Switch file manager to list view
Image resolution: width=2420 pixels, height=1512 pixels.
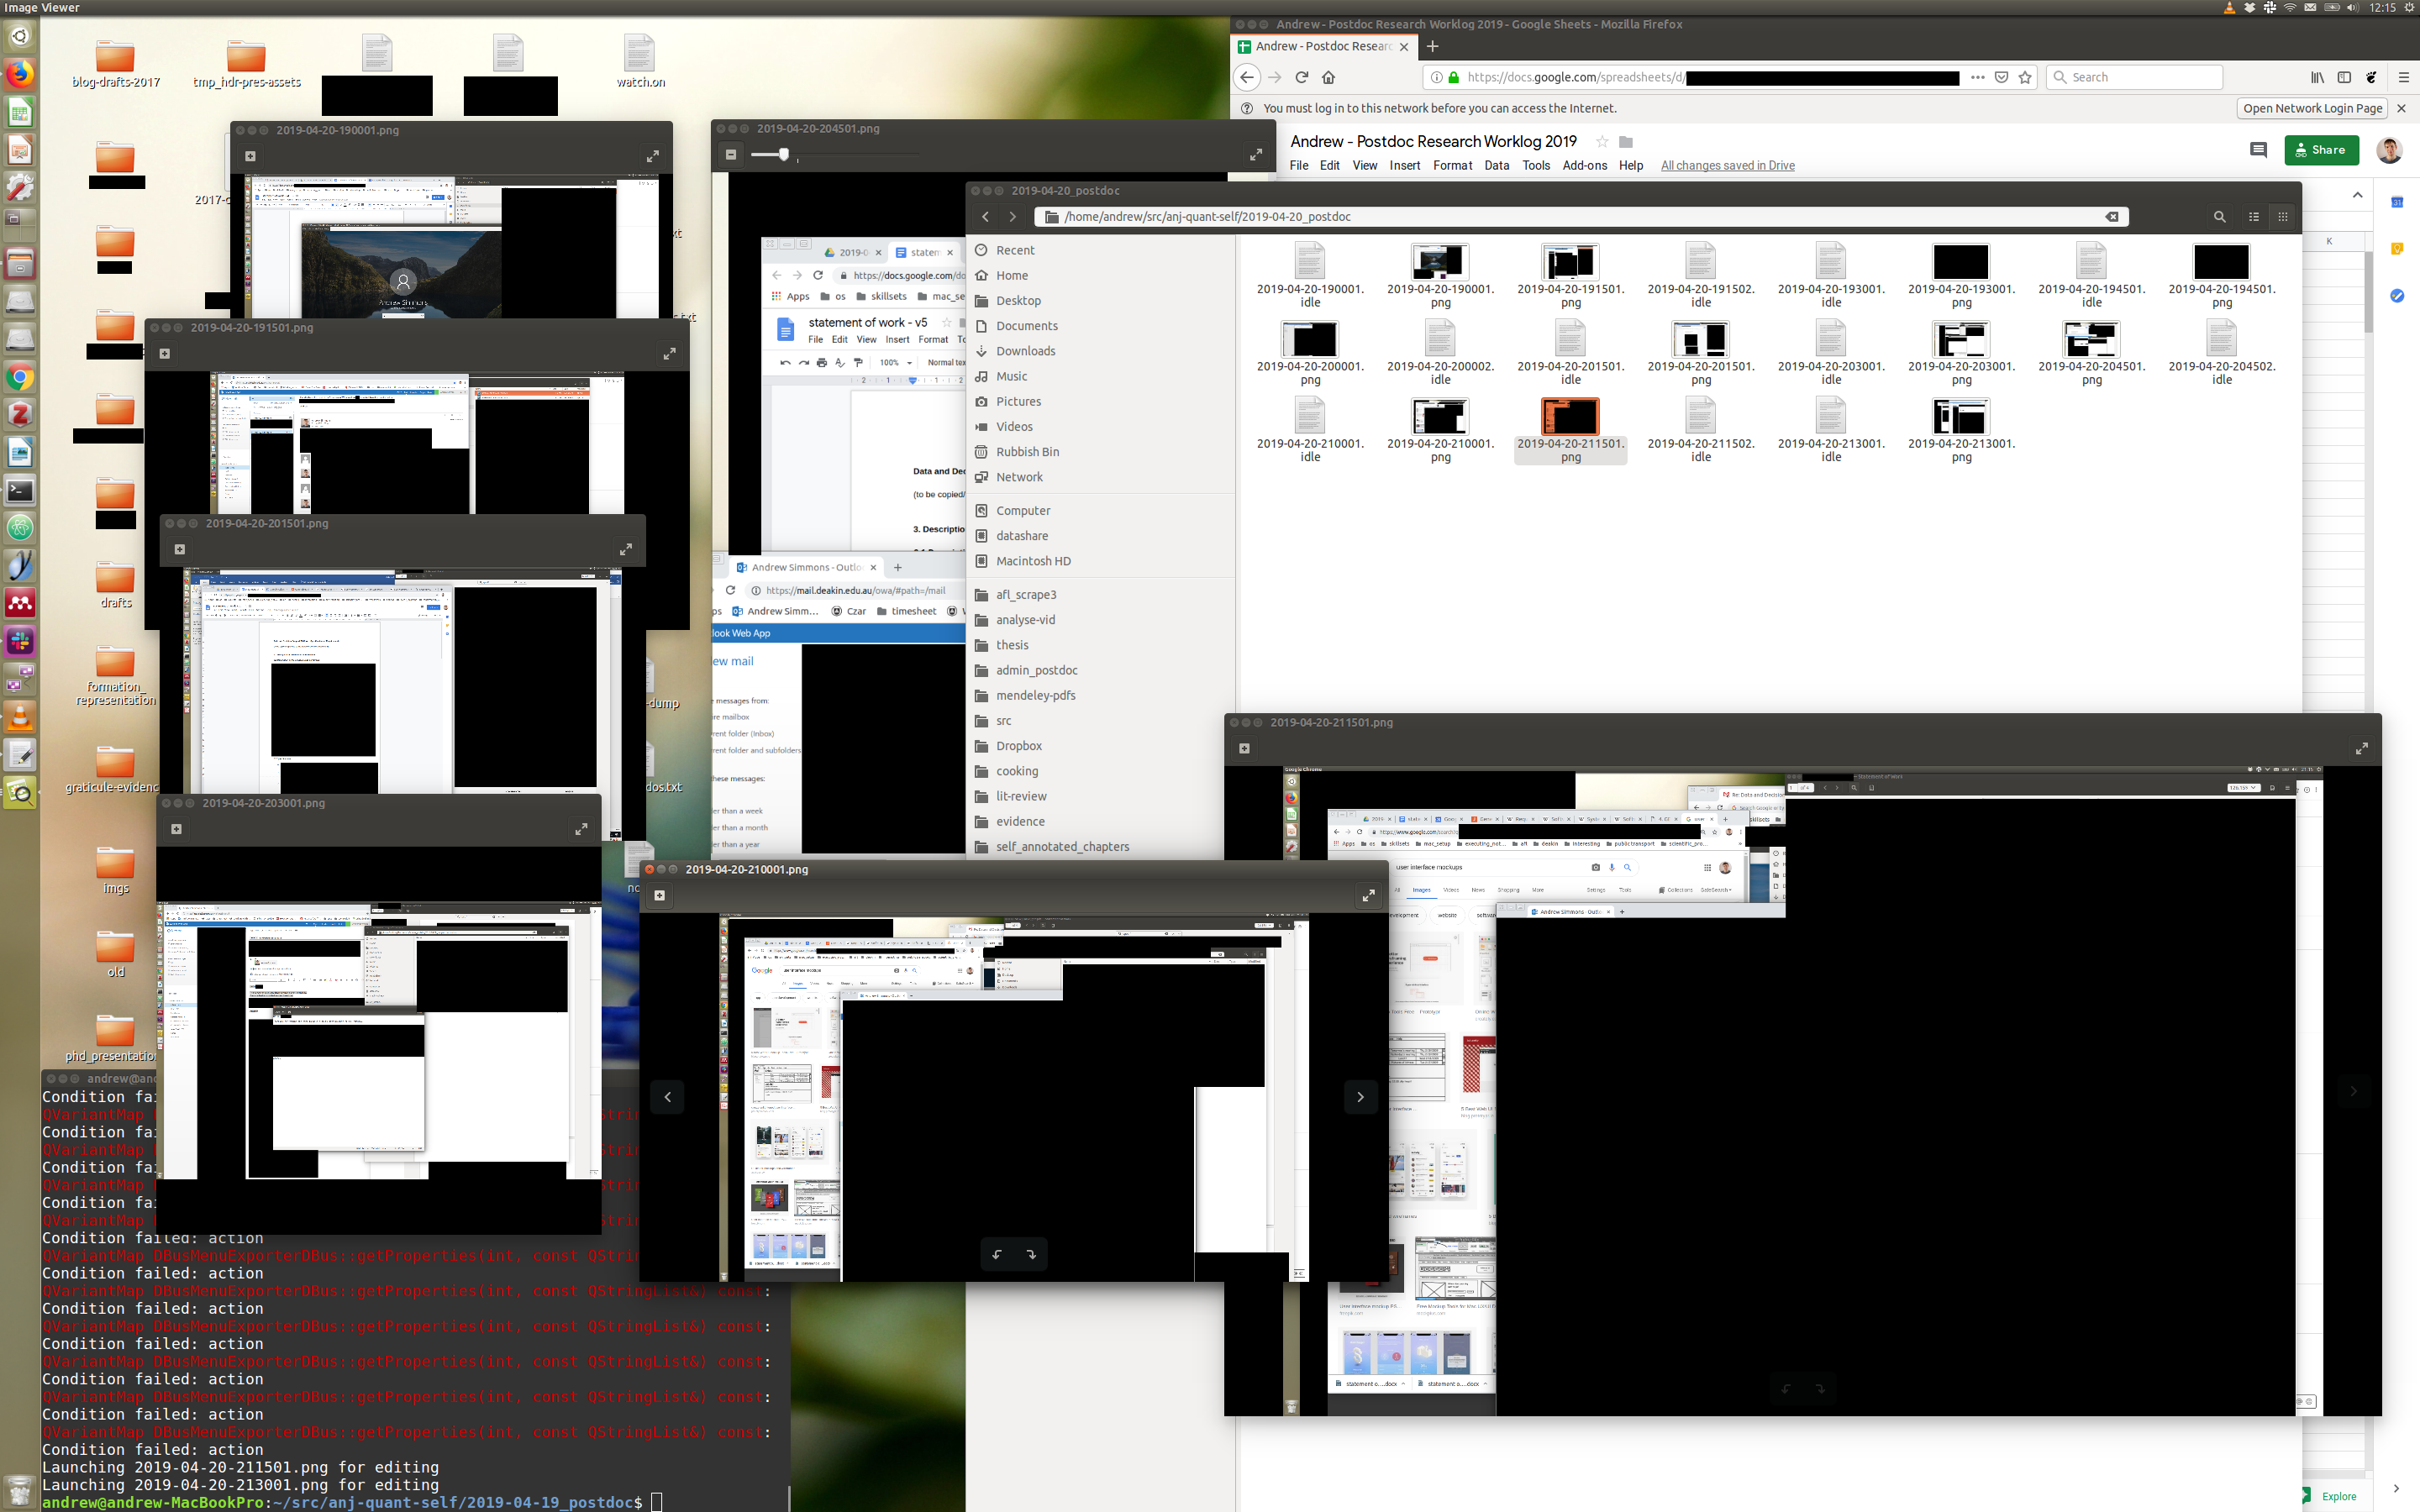(2254, 217)
